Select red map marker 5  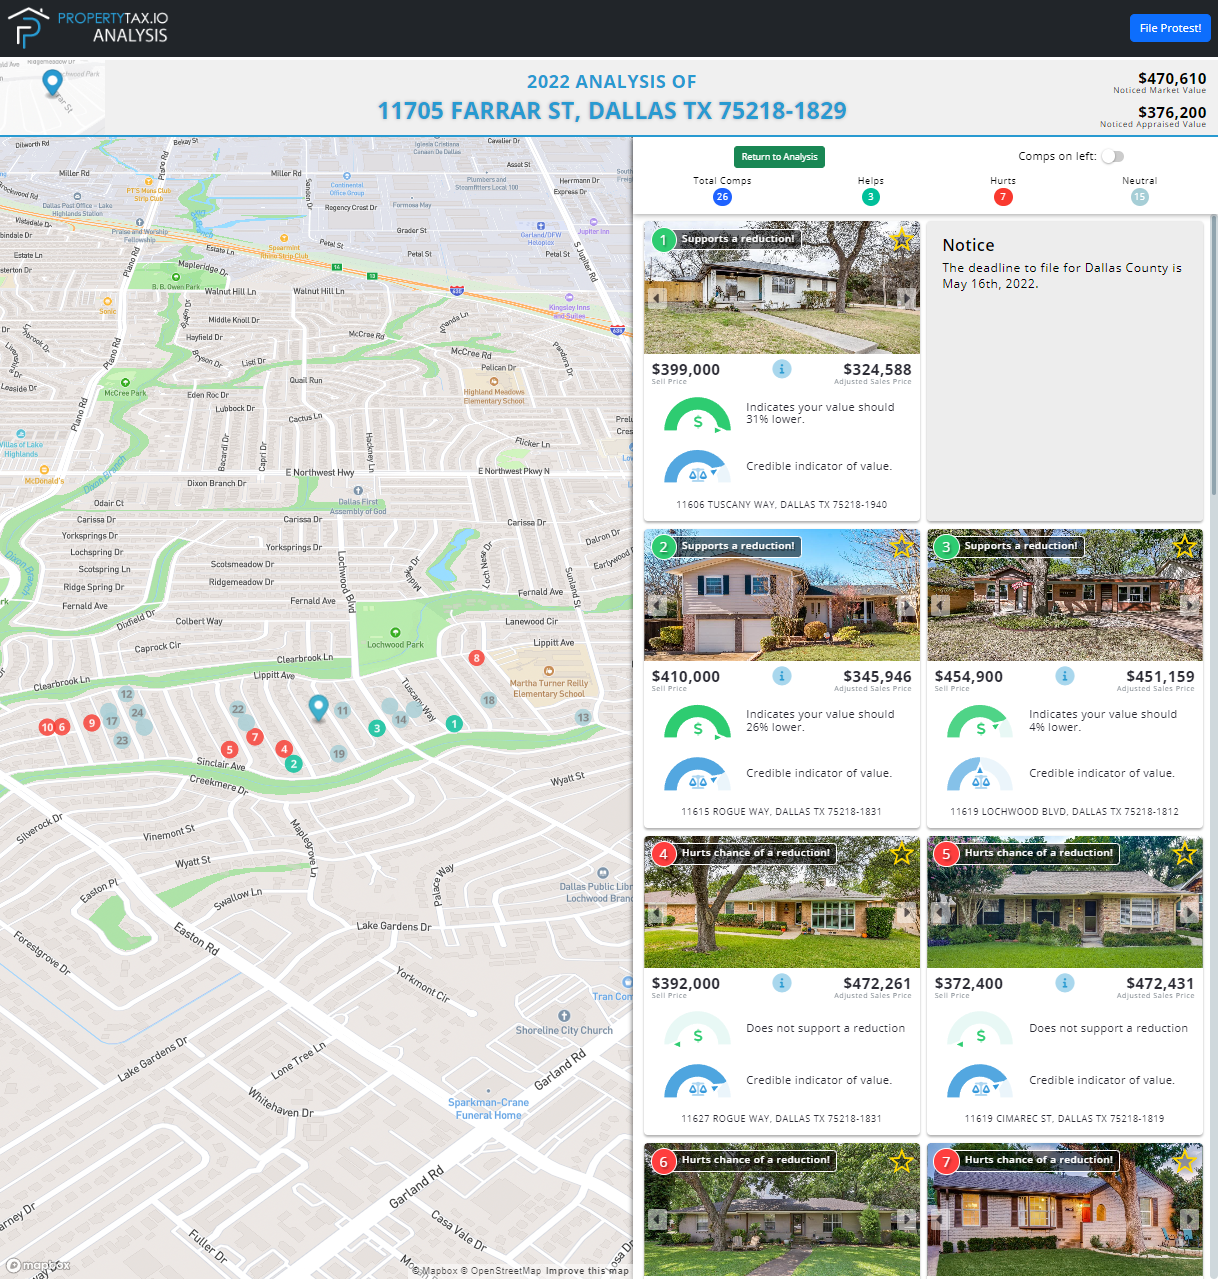point(230,749)
